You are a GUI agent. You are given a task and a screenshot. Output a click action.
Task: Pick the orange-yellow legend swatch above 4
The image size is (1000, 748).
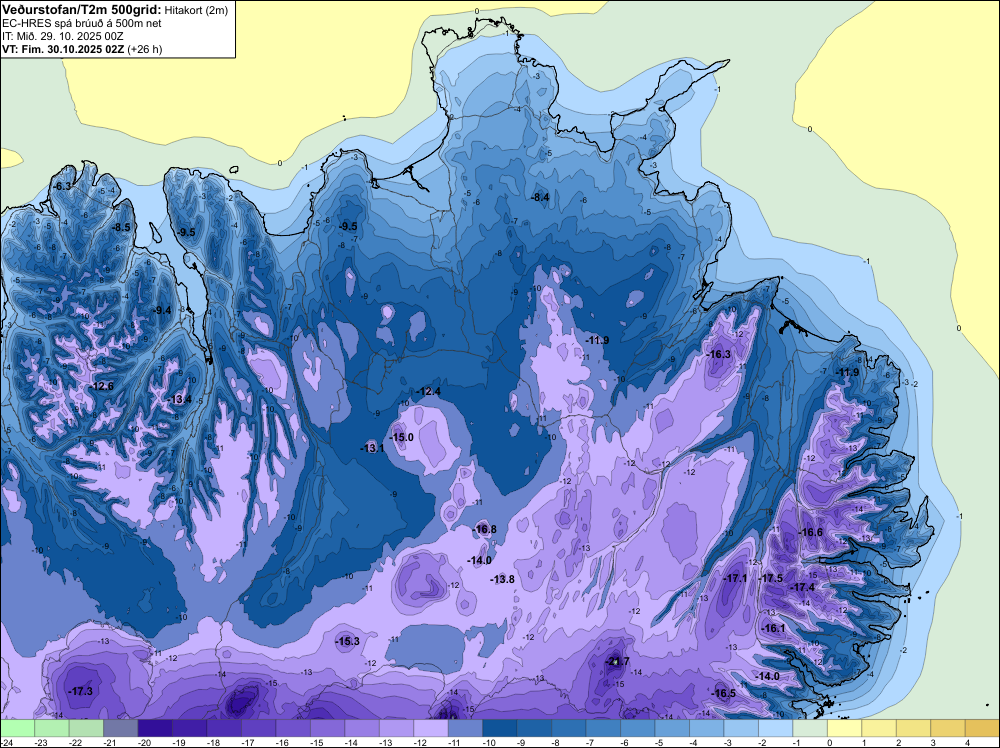(x=982, y=728)
